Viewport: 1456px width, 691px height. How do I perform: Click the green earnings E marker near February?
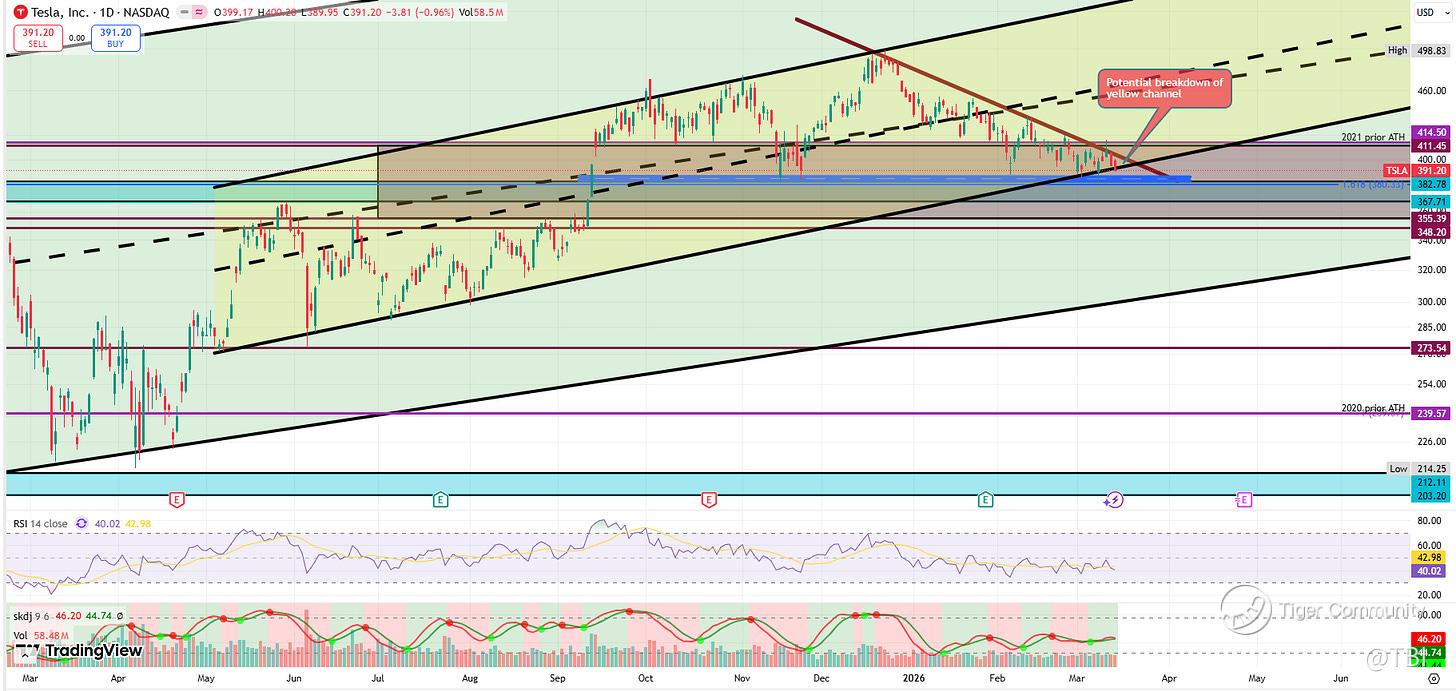985,498
